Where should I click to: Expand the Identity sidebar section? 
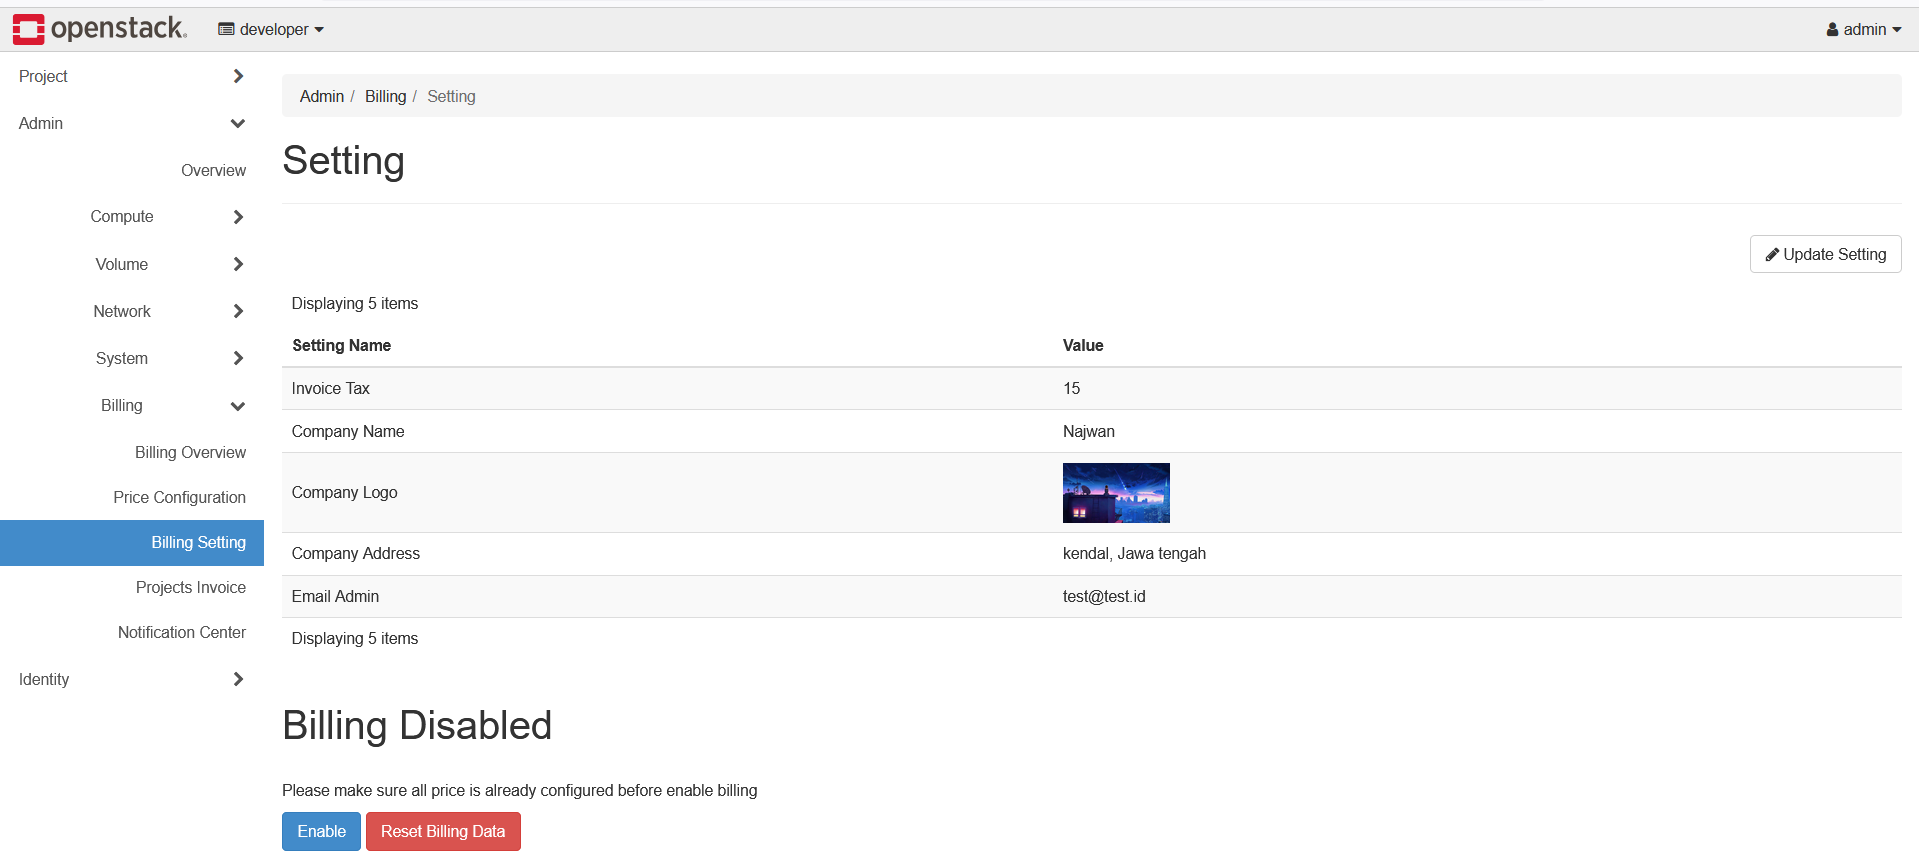pyautogui.click(x=130, y=680)
